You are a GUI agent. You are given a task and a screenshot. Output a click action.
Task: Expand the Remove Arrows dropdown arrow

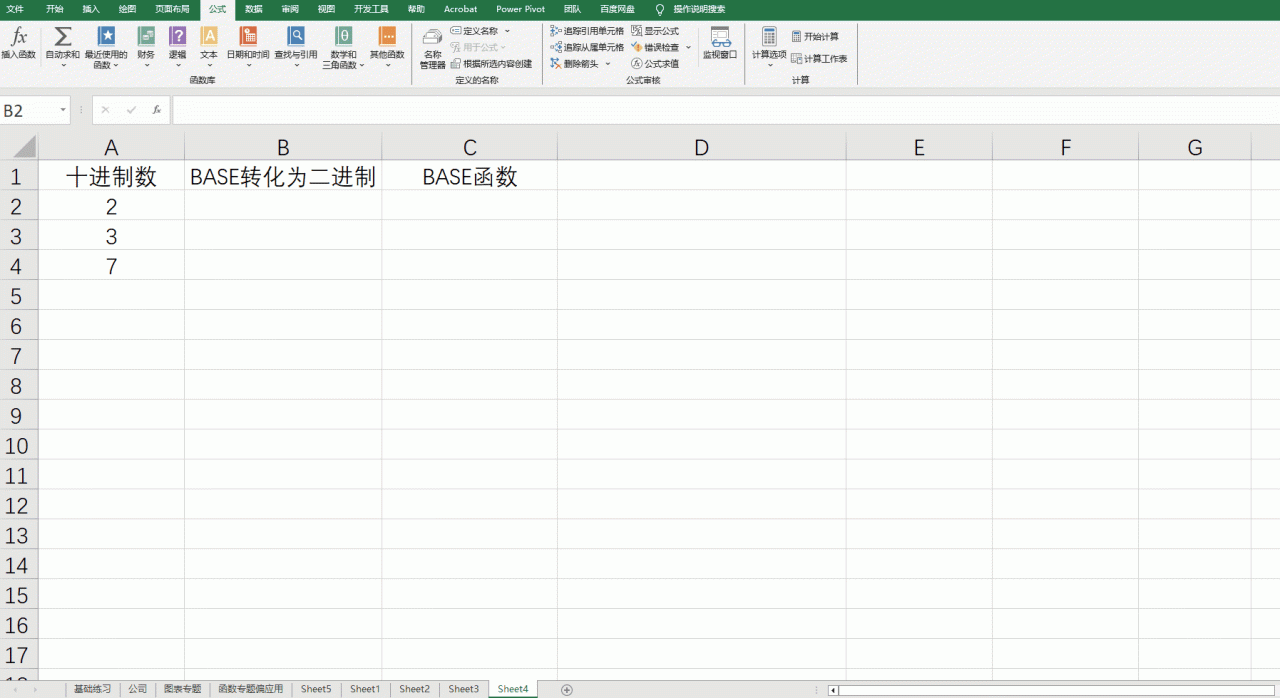tap(608, 63)
